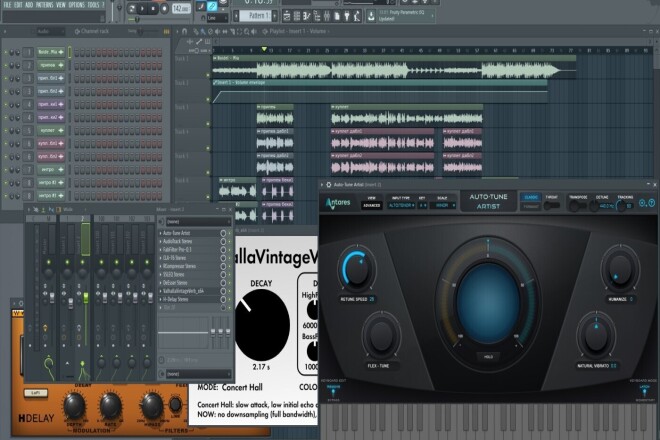Image resolution: width=660 pixels, height=440 pixels.
Task: Expand RCompressor Stereo effect slot
Action: click(161, 266)
